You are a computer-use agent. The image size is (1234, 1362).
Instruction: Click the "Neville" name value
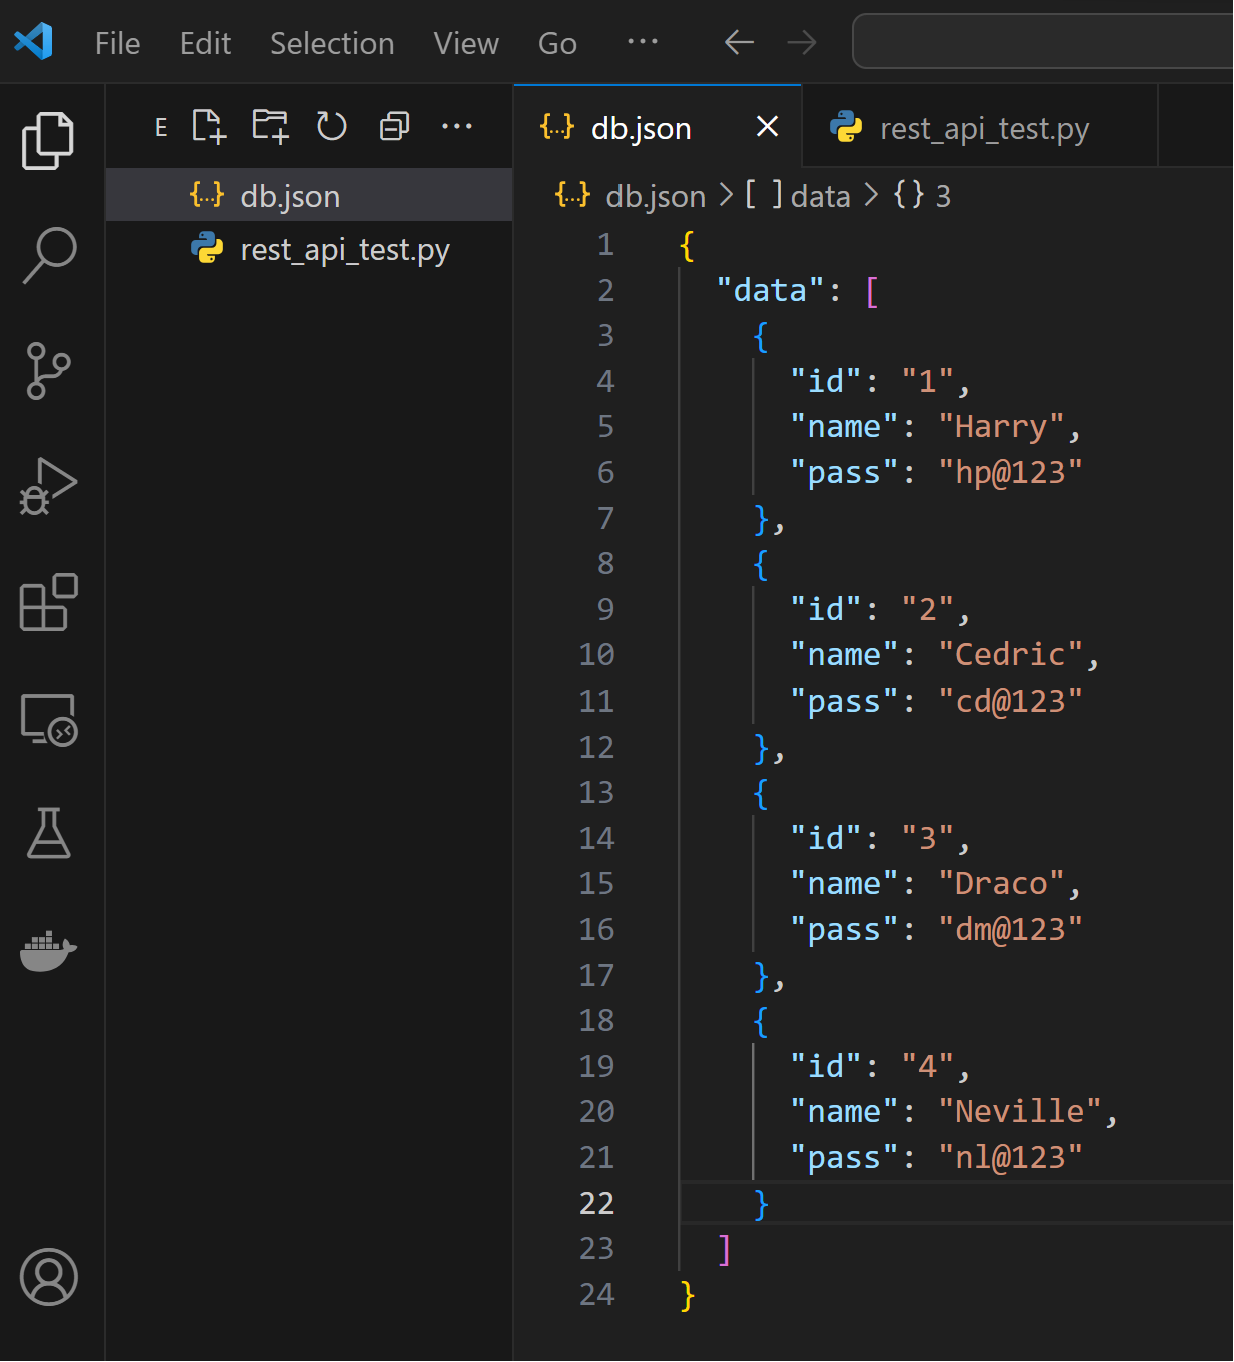click(x=1020, y=1112)
